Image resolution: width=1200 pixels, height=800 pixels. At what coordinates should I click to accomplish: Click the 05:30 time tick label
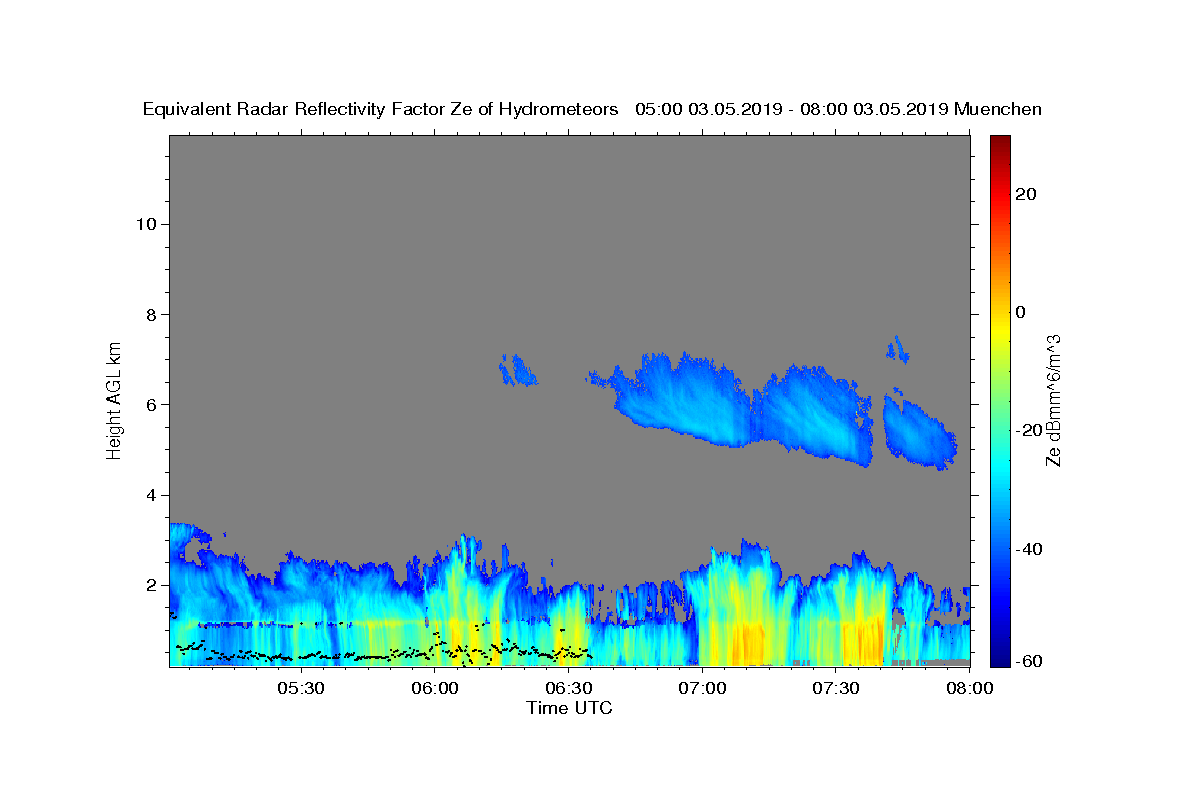click(301, 688)
